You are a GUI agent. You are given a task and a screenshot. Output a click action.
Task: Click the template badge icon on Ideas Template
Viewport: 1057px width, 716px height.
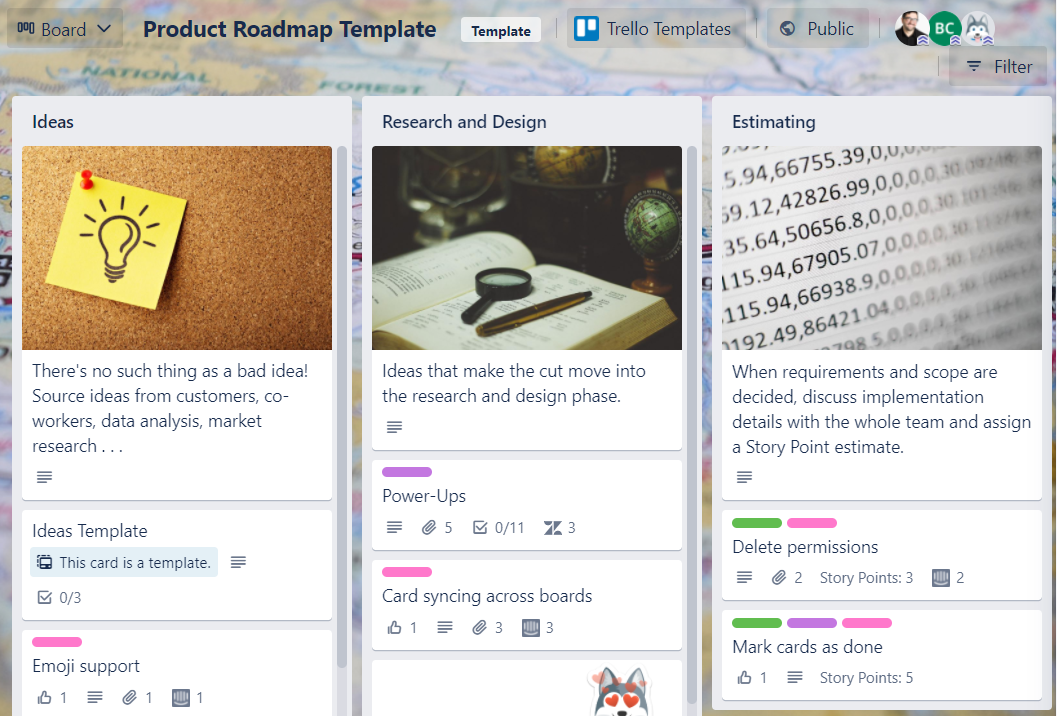[x=44, y=563]
